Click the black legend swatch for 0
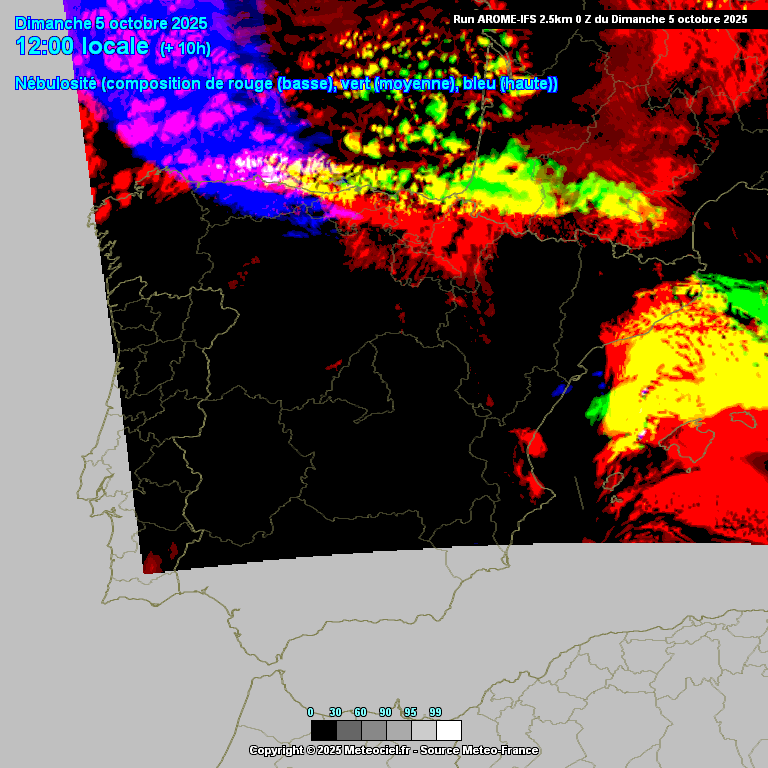Screen dimensions: 768x768 [323, 730]
